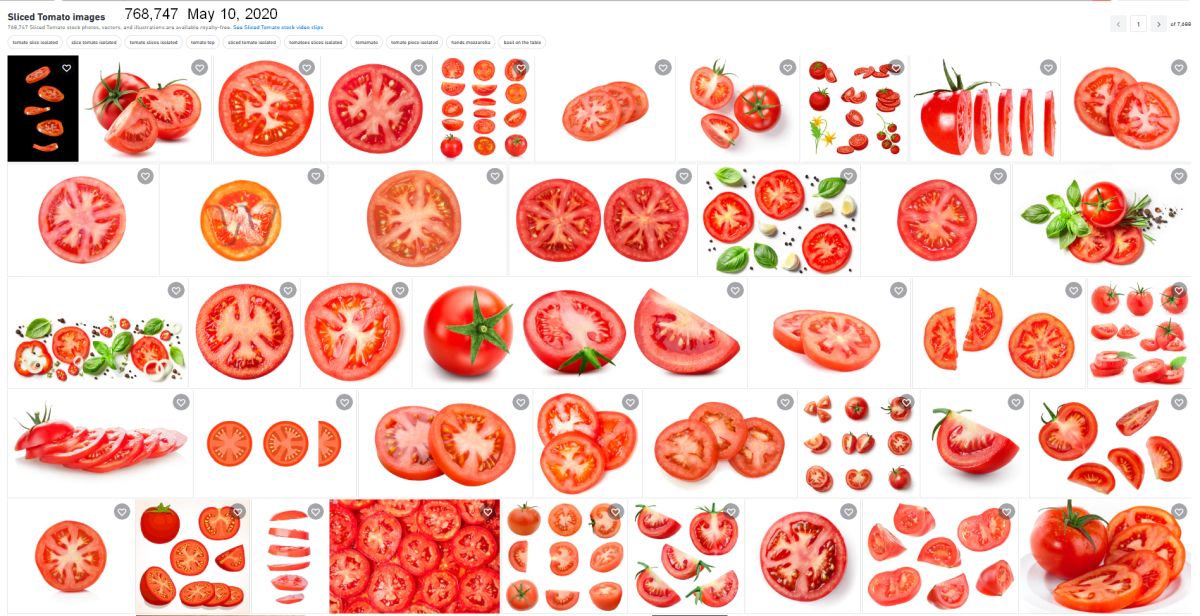Select the 'tomato slice isolated' tag
The width and height of the screenshot is (1200, 616).
(x=35, y=43)
